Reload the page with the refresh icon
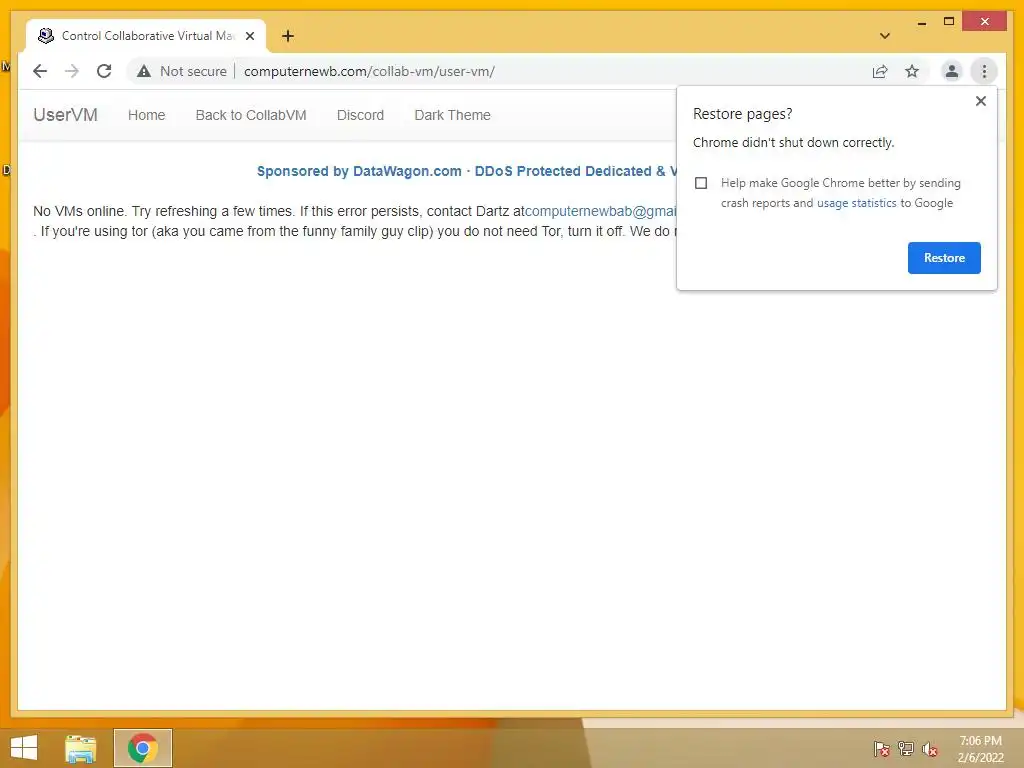The image size is (1024, 768). (x=104, y=71)
